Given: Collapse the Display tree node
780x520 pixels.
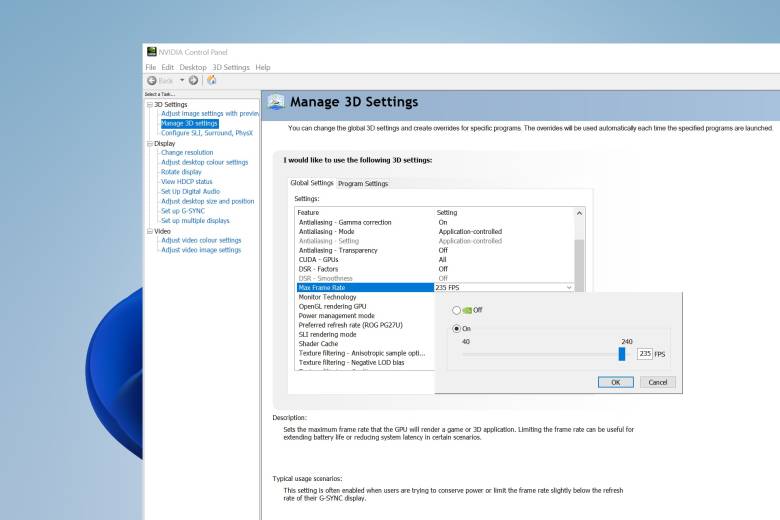Looking at the screenshot, I should tap(150, 143).
